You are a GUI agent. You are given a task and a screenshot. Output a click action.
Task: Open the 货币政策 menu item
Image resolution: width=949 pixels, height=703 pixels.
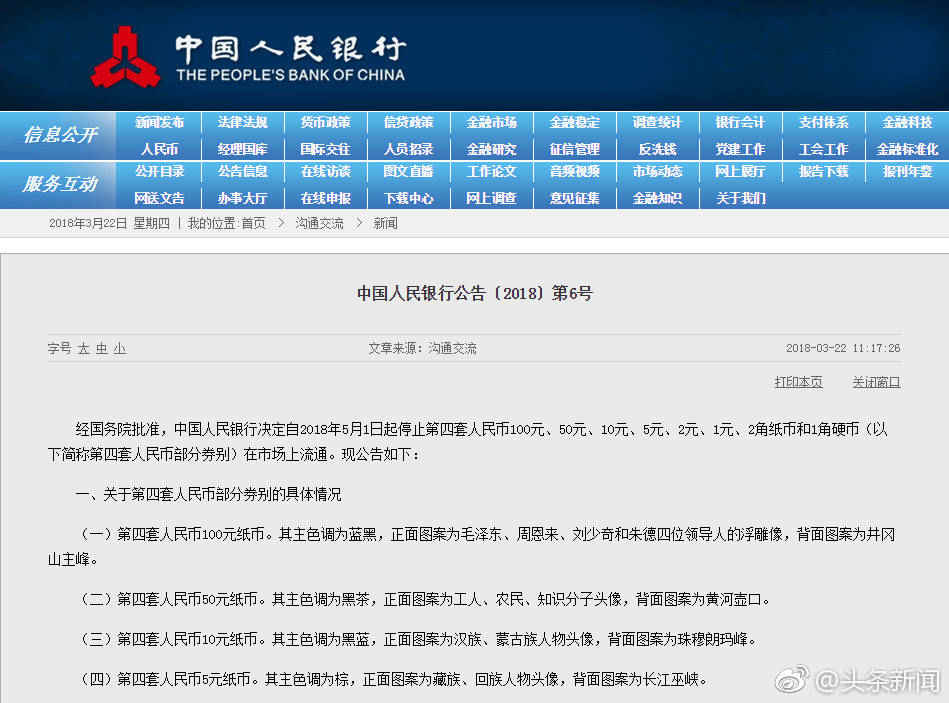click(325, 123)
